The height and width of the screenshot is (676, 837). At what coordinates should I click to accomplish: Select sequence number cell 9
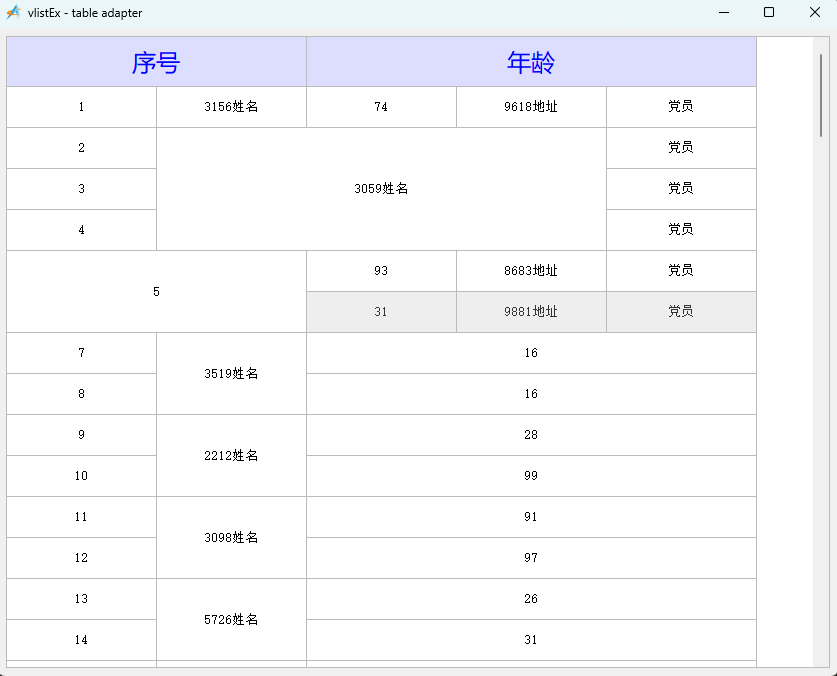(x=82, y=435)
